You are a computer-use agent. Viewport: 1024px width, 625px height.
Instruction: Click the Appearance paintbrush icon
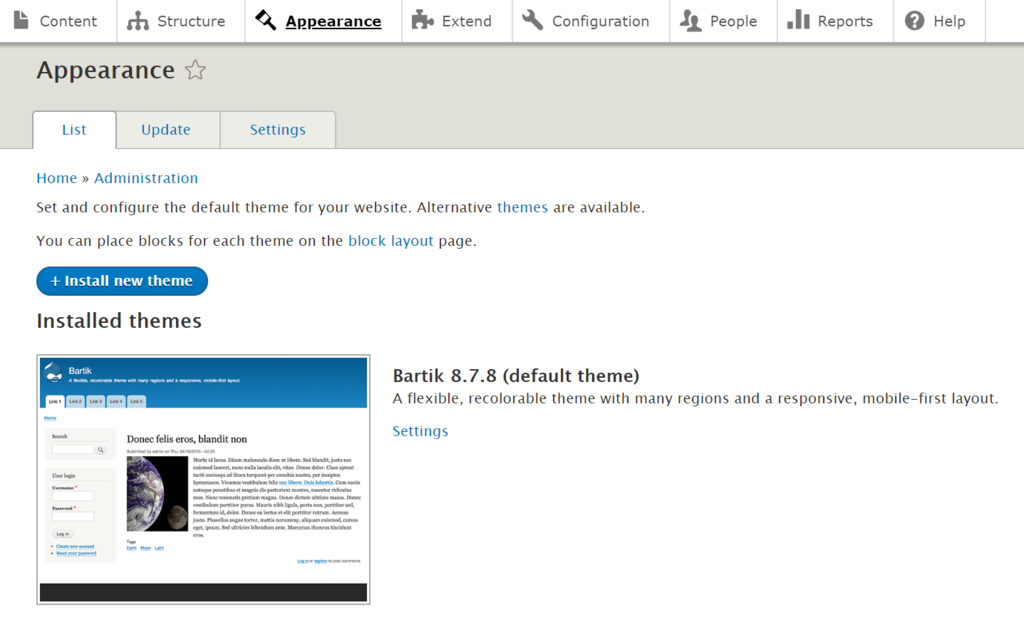(265, 20)
